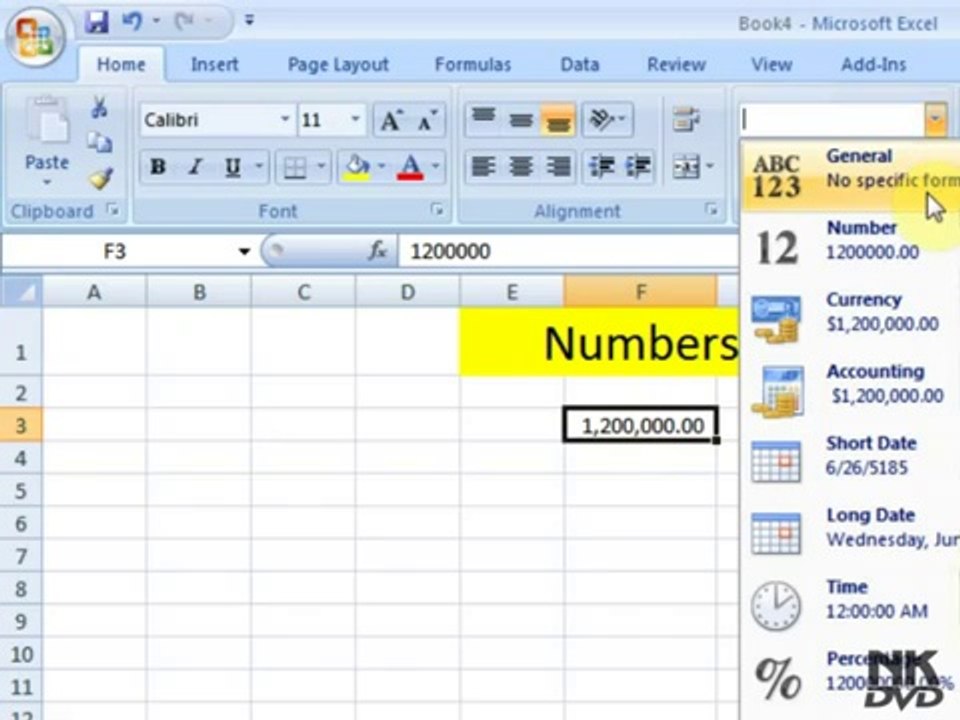Viewport: 960px width, 720px height.
Task: Open font color palette dropdown arrow
Action: click(435, 166)
